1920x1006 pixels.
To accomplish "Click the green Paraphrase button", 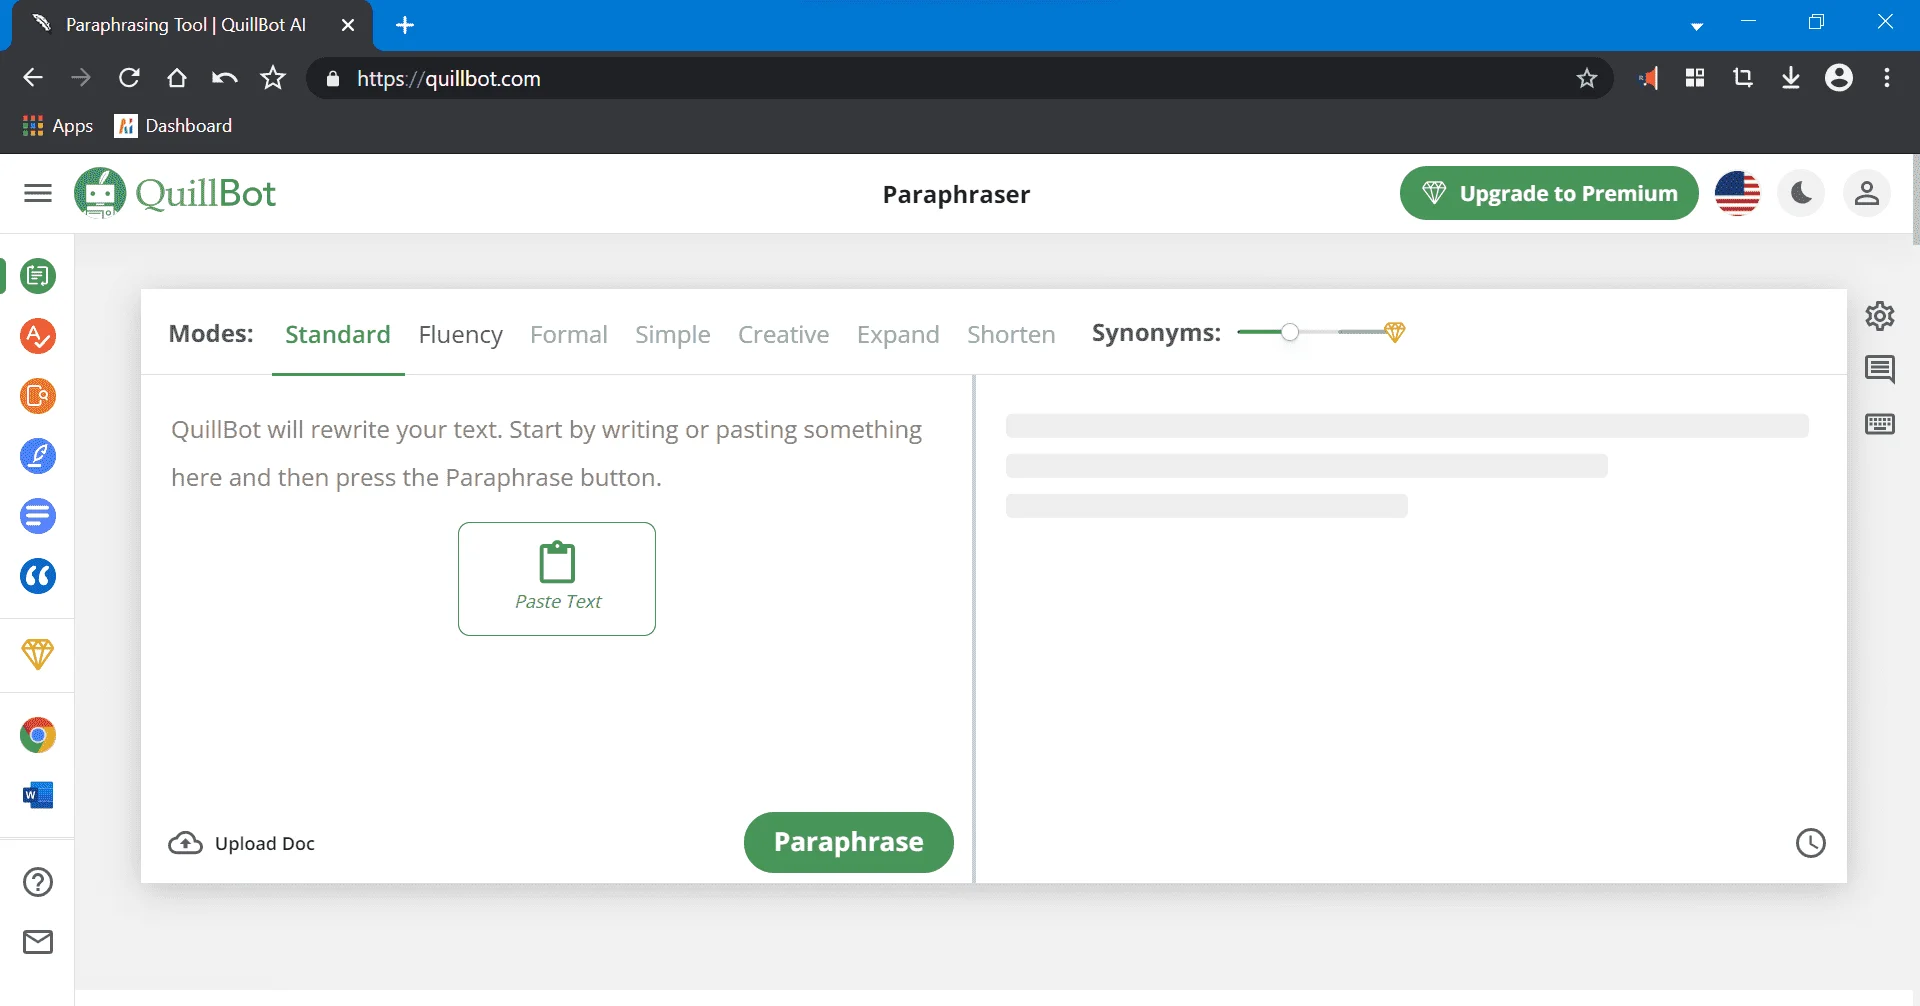I will coord(849,842).
